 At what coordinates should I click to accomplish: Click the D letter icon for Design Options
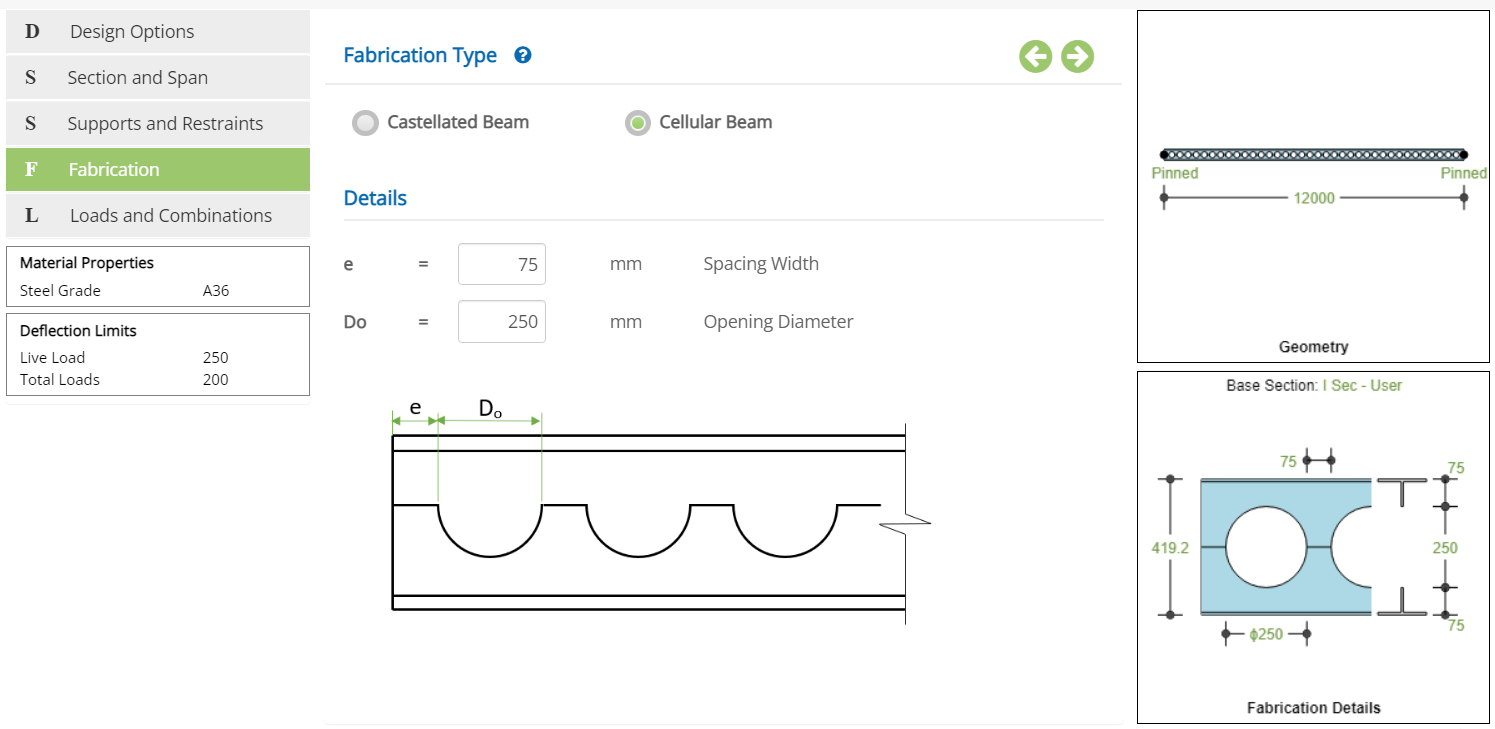pos(32,32)
